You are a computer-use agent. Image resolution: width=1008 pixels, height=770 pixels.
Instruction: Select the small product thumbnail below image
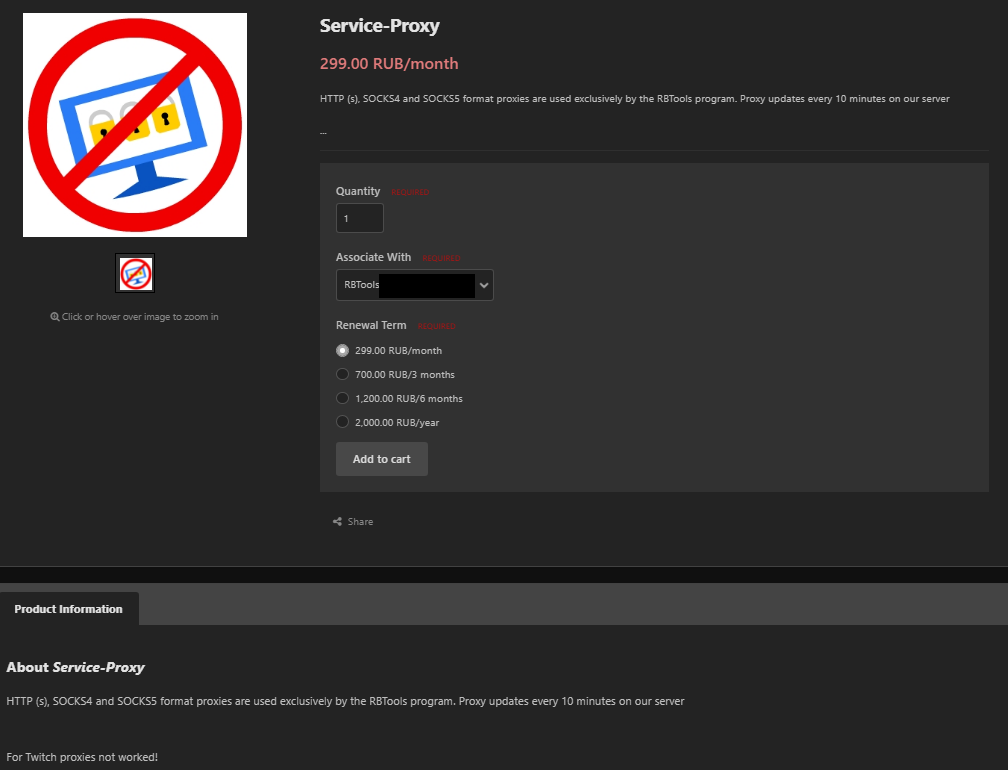[x=135, y=273]
